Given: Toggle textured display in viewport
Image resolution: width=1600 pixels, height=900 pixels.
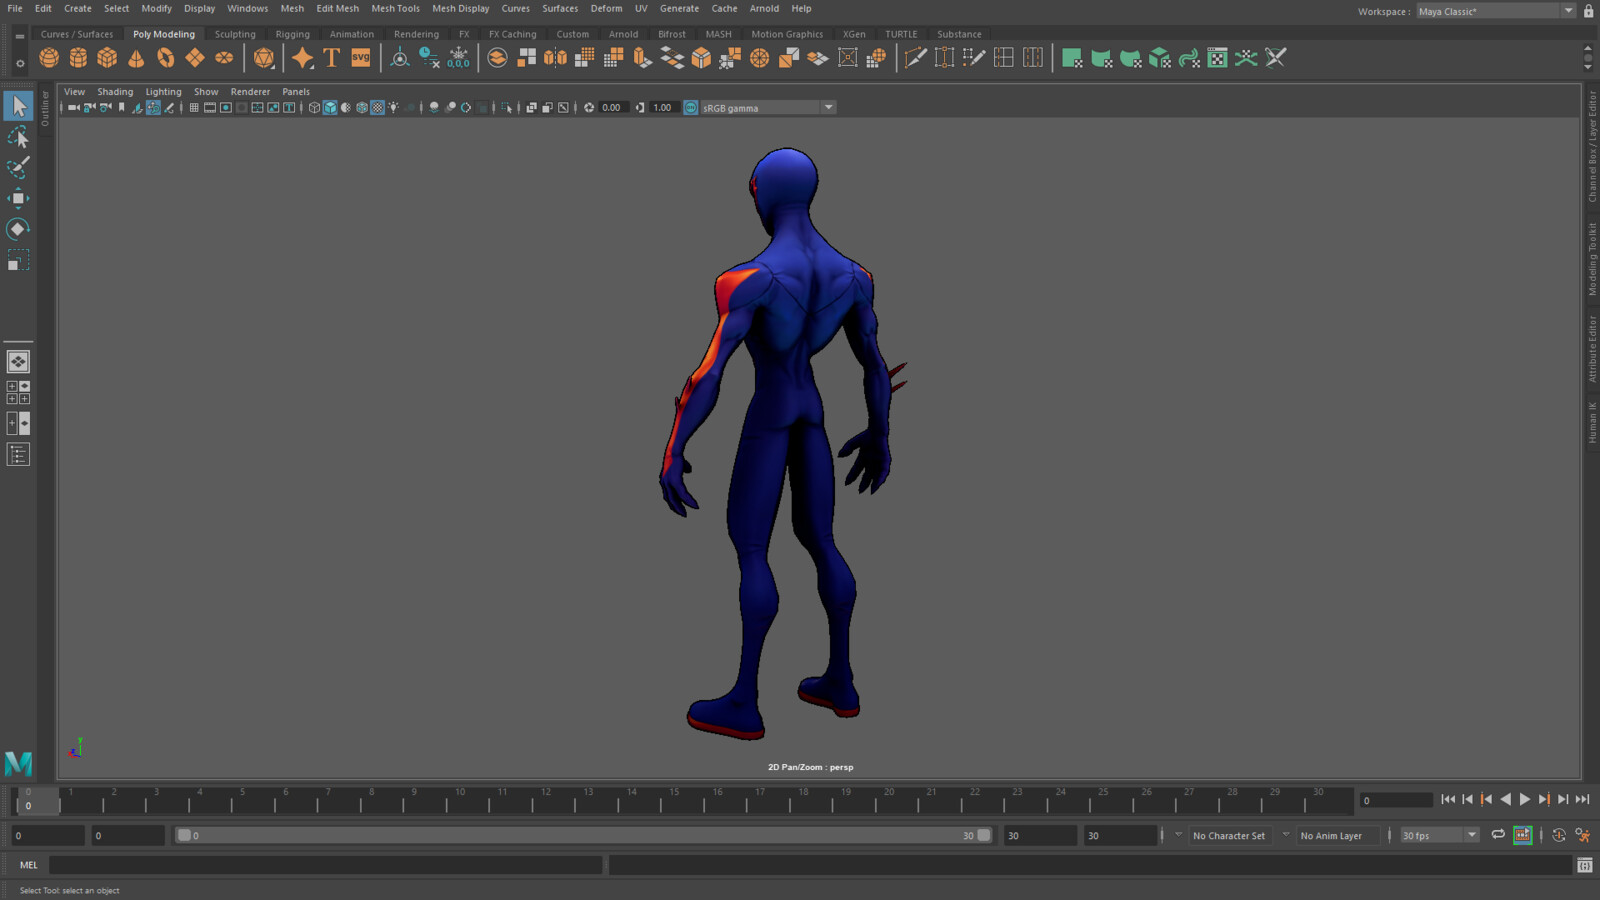Looking at the screenshot, I should click(x=378, y=108).
